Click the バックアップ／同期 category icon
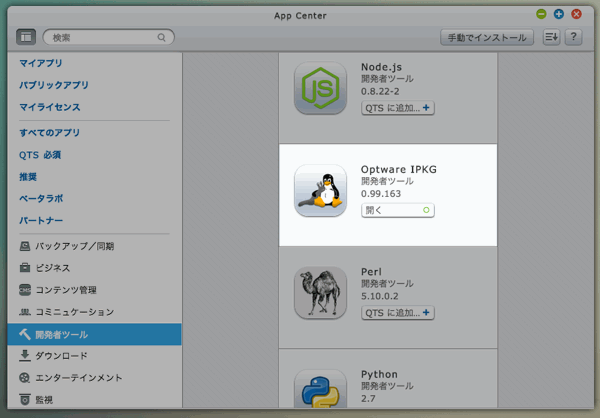 click(x=24, y=246)
